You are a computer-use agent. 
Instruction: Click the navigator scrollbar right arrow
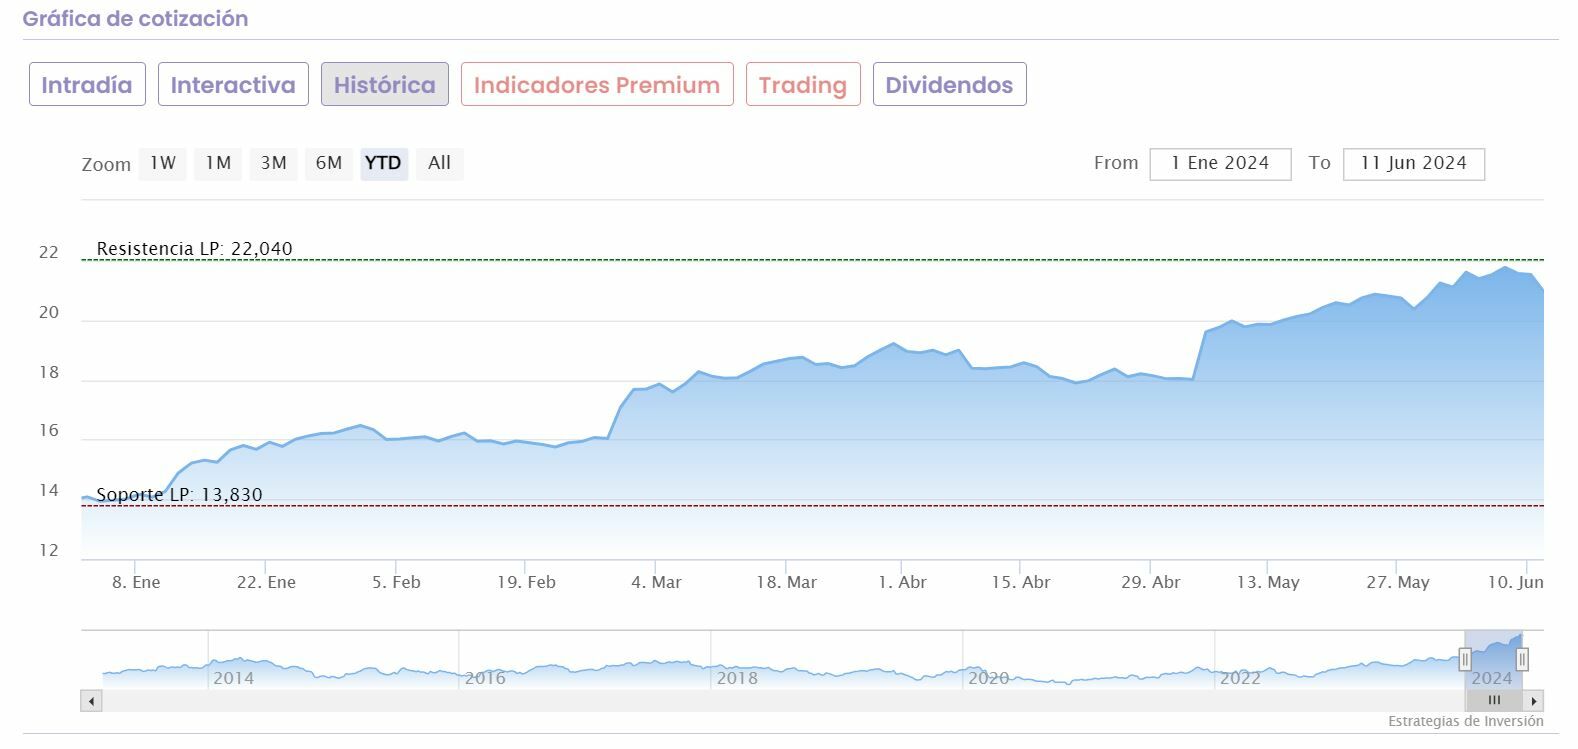click(x=1534, y=701)
